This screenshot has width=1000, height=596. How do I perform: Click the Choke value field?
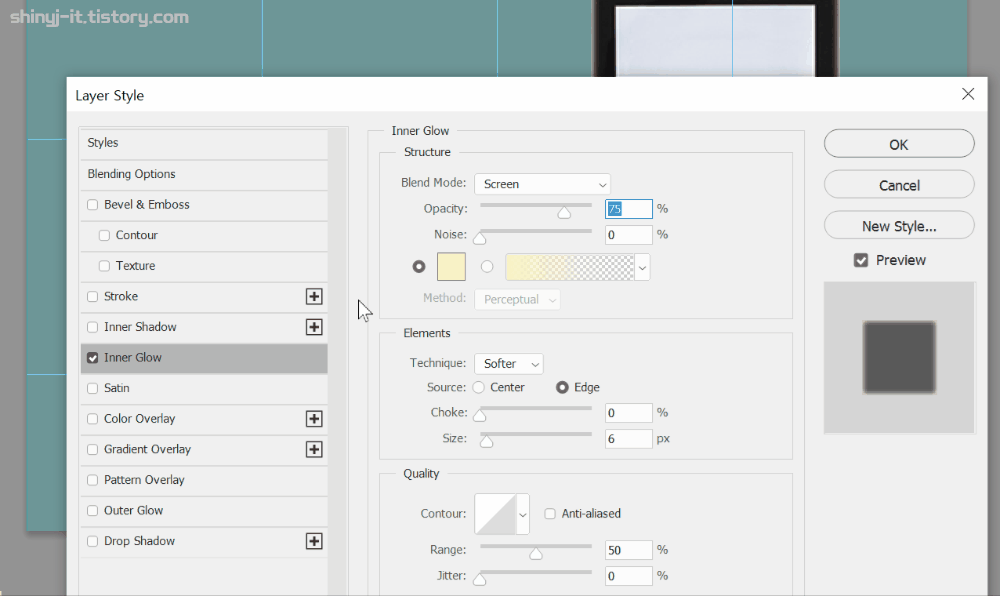pos(629,413)
